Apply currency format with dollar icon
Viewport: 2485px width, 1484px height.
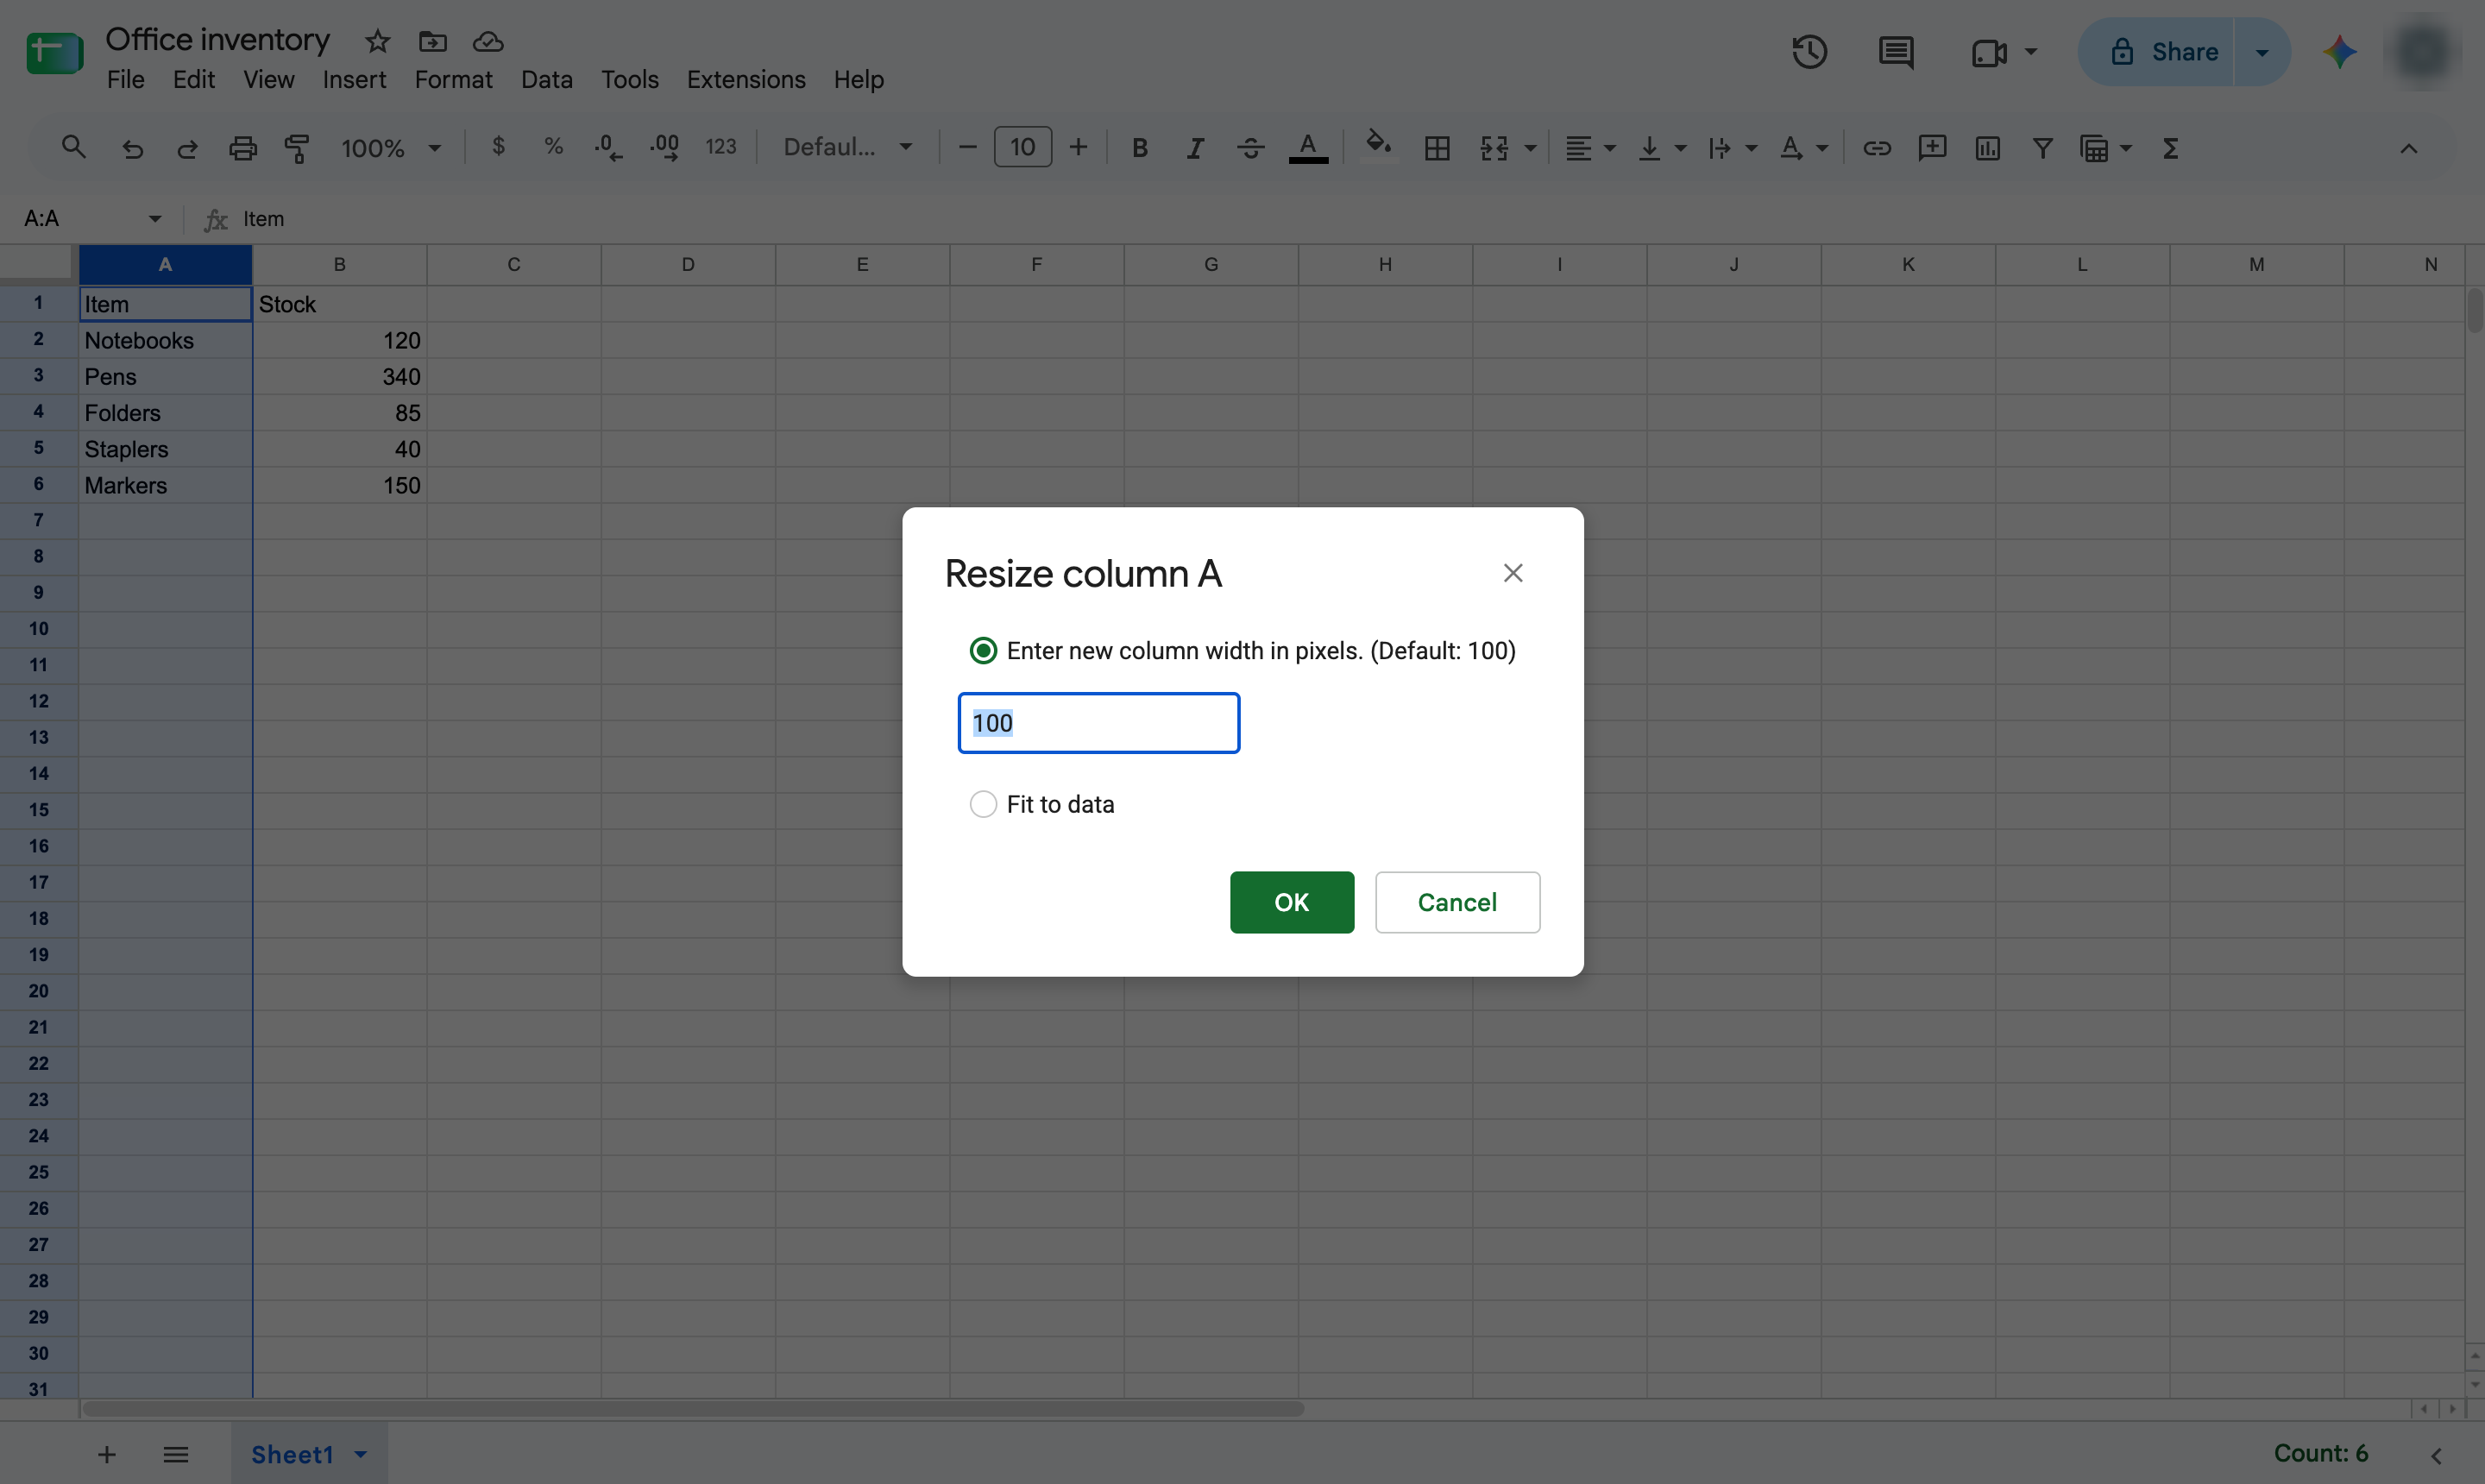coord(499,147)
